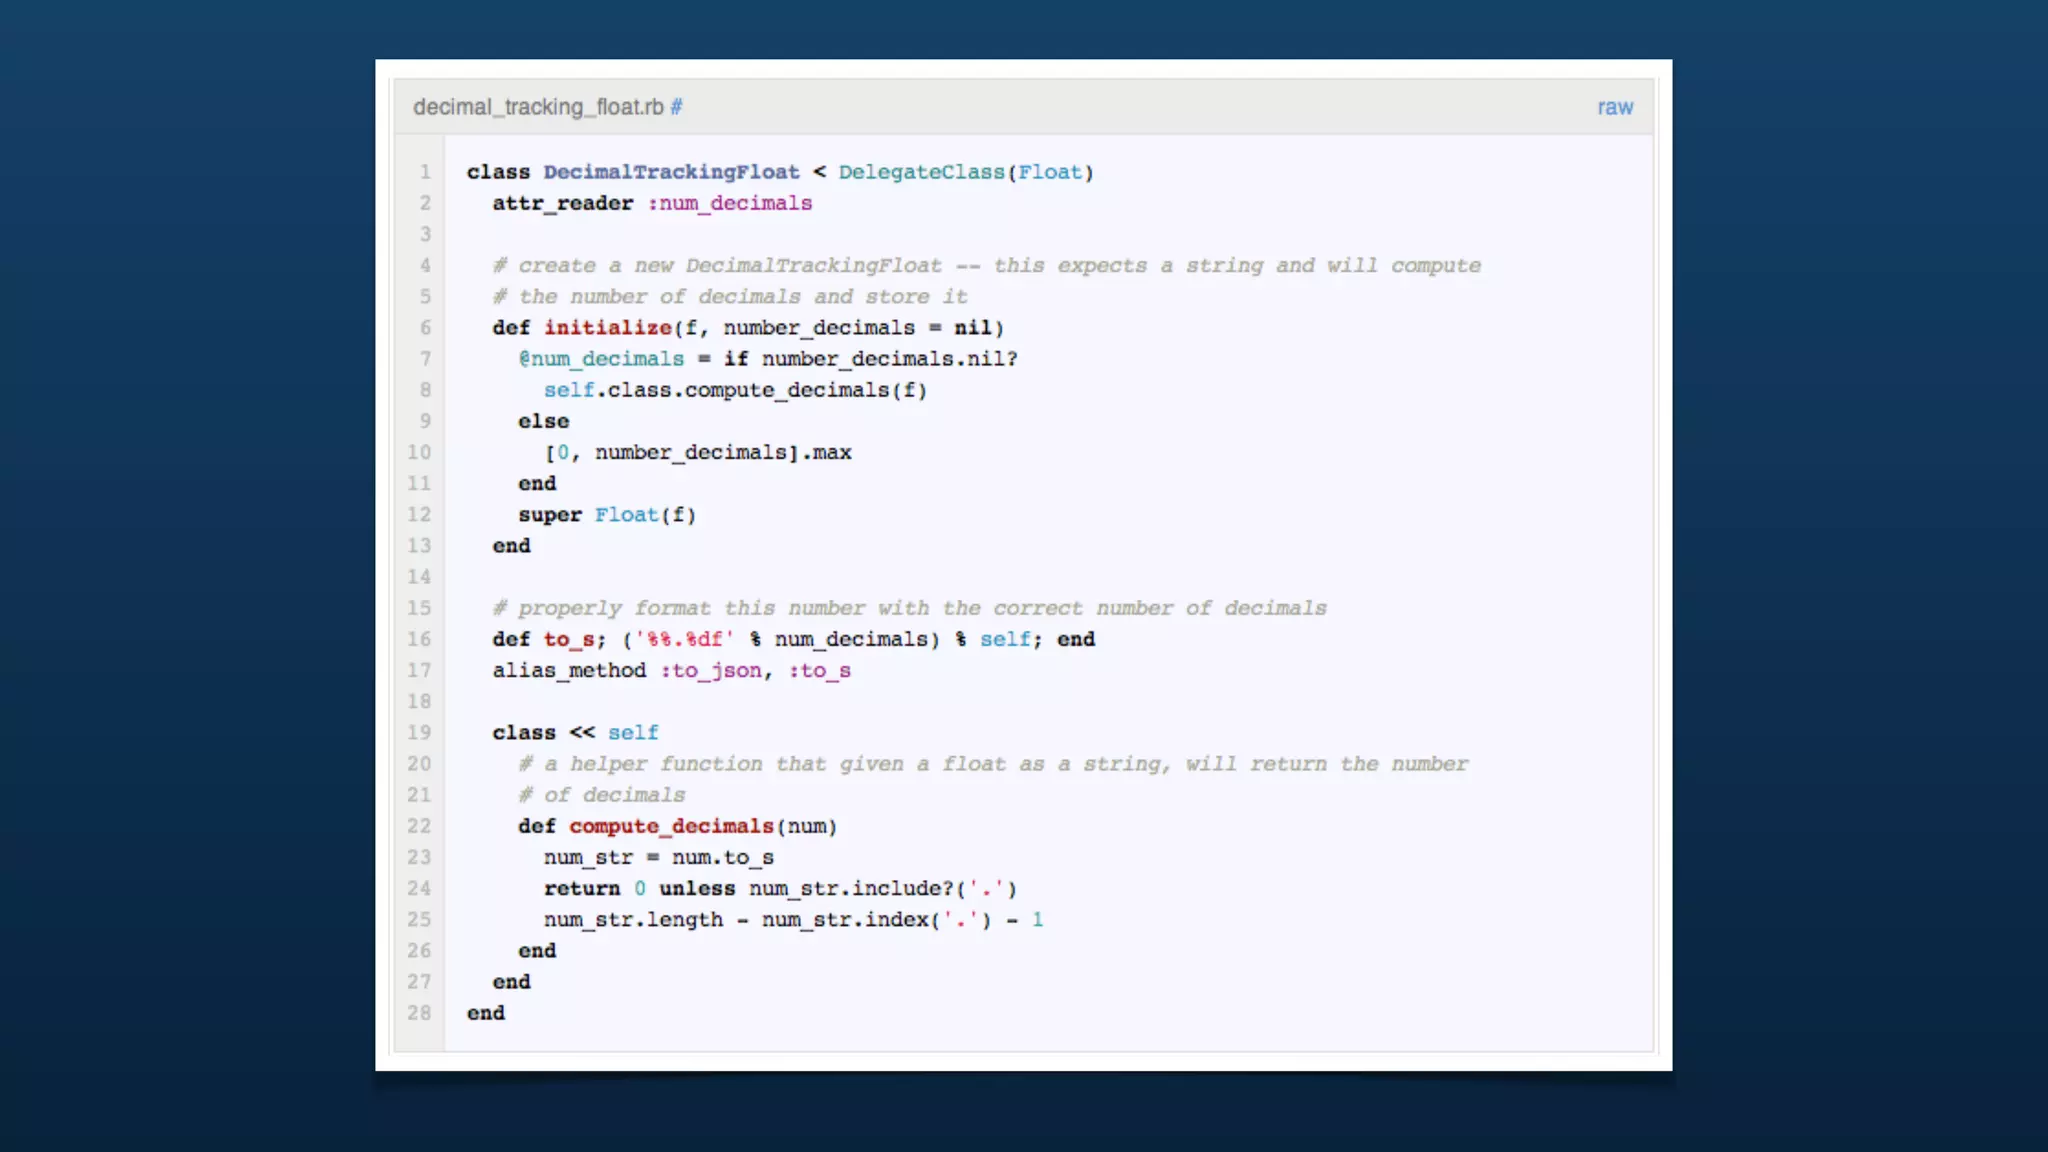The image size is (2048, 1152).
Task: Click the :num_decimals symbol after attr_reader
Action: point(730,203)
